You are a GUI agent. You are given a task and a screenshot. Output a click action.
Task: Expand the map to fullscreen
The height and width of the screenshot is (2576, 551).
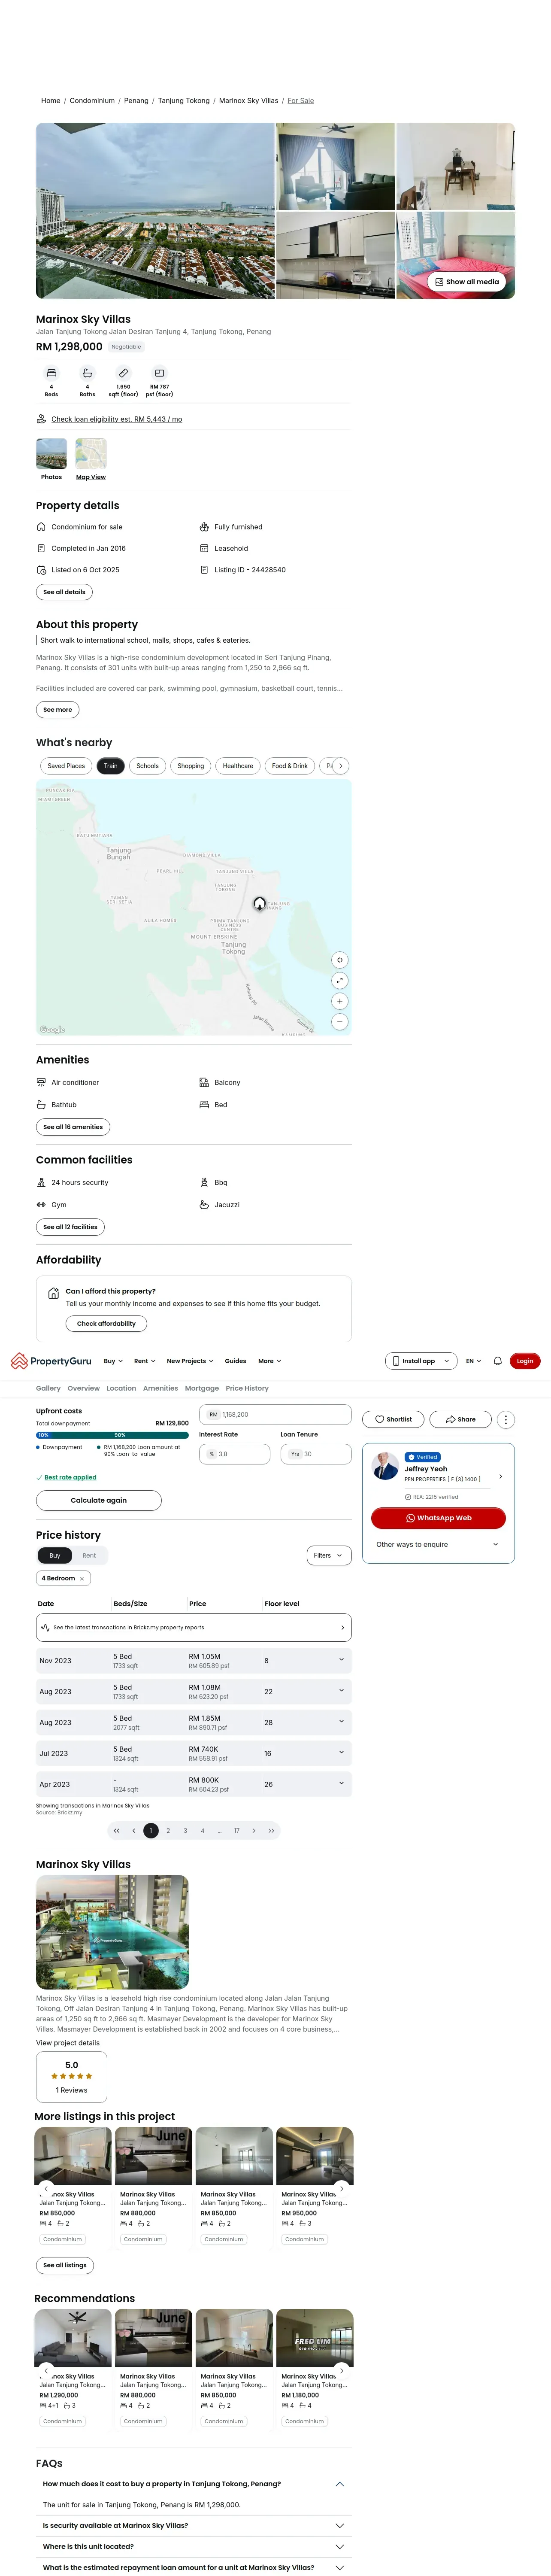coord(340,981)
